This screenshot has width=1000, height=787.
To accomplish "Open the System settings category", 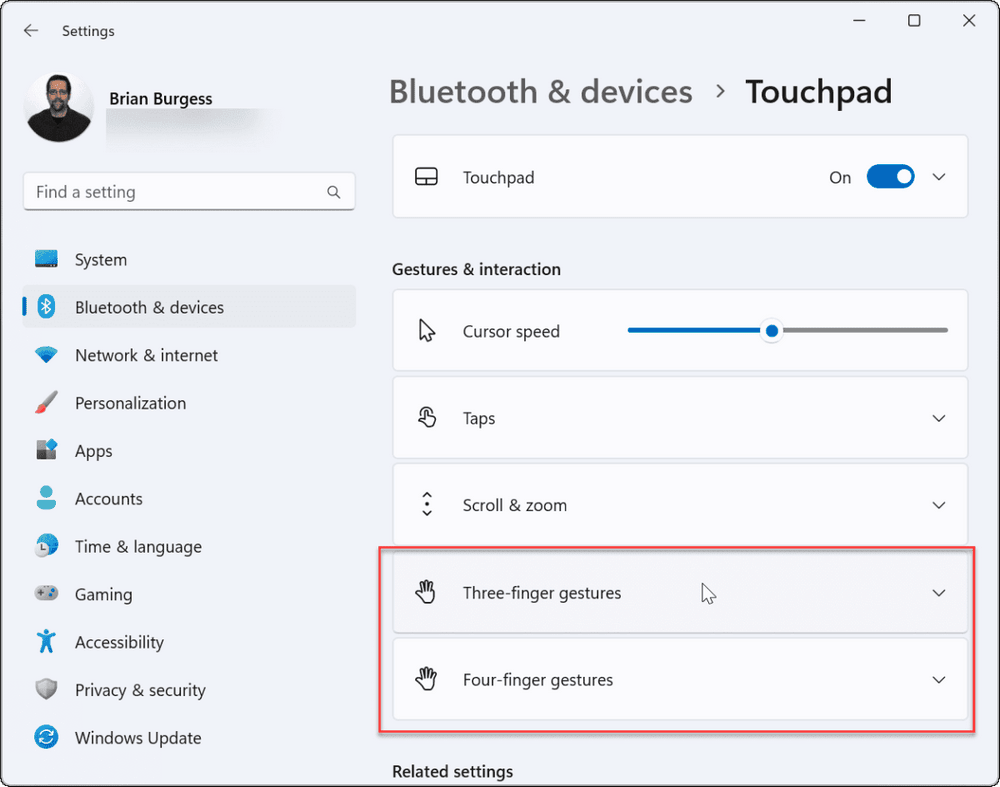I will (x=101, y=260).
